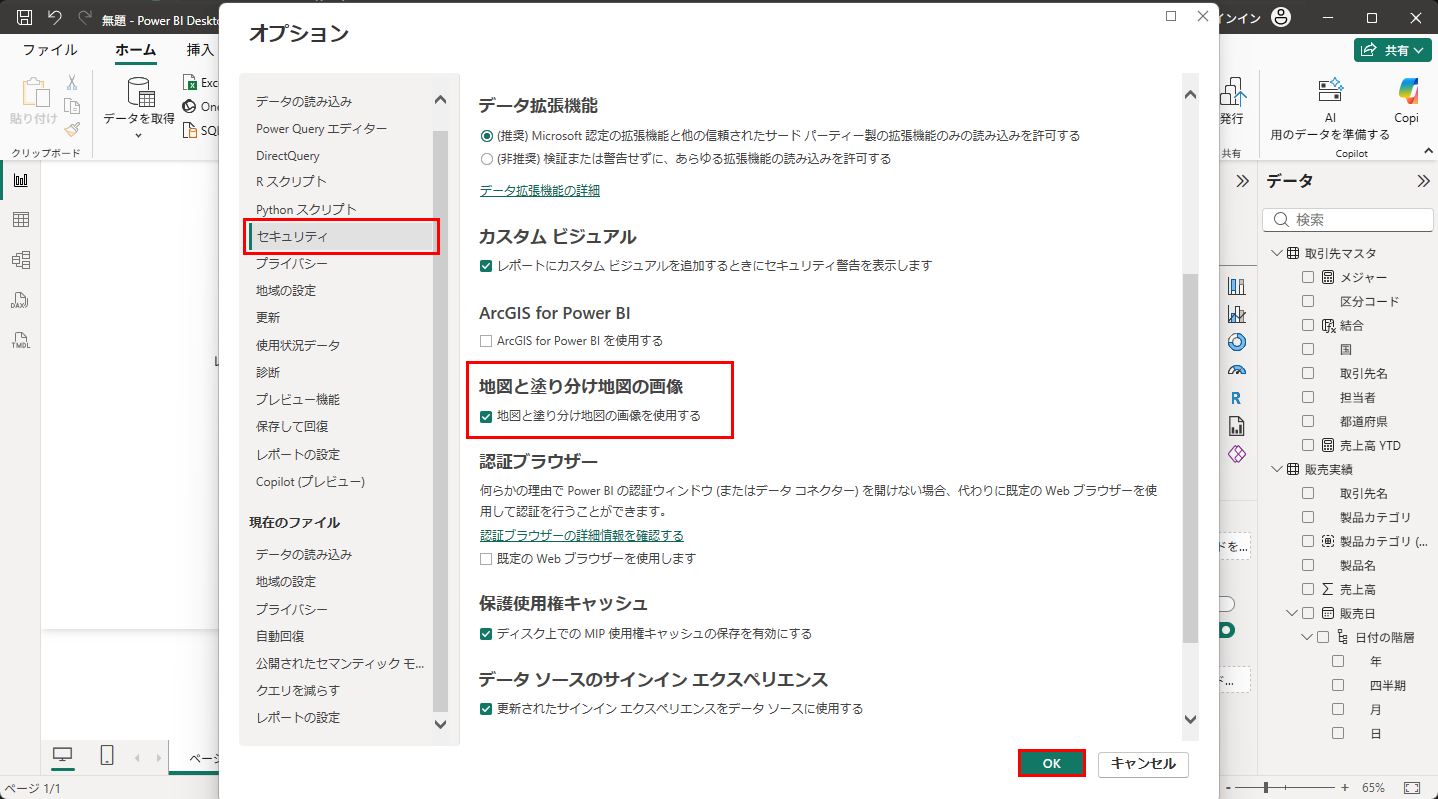Click the Format Painter brush icon
Image resolution: width=1438 pixels, height=799 pixels.
tap(72, 129)
